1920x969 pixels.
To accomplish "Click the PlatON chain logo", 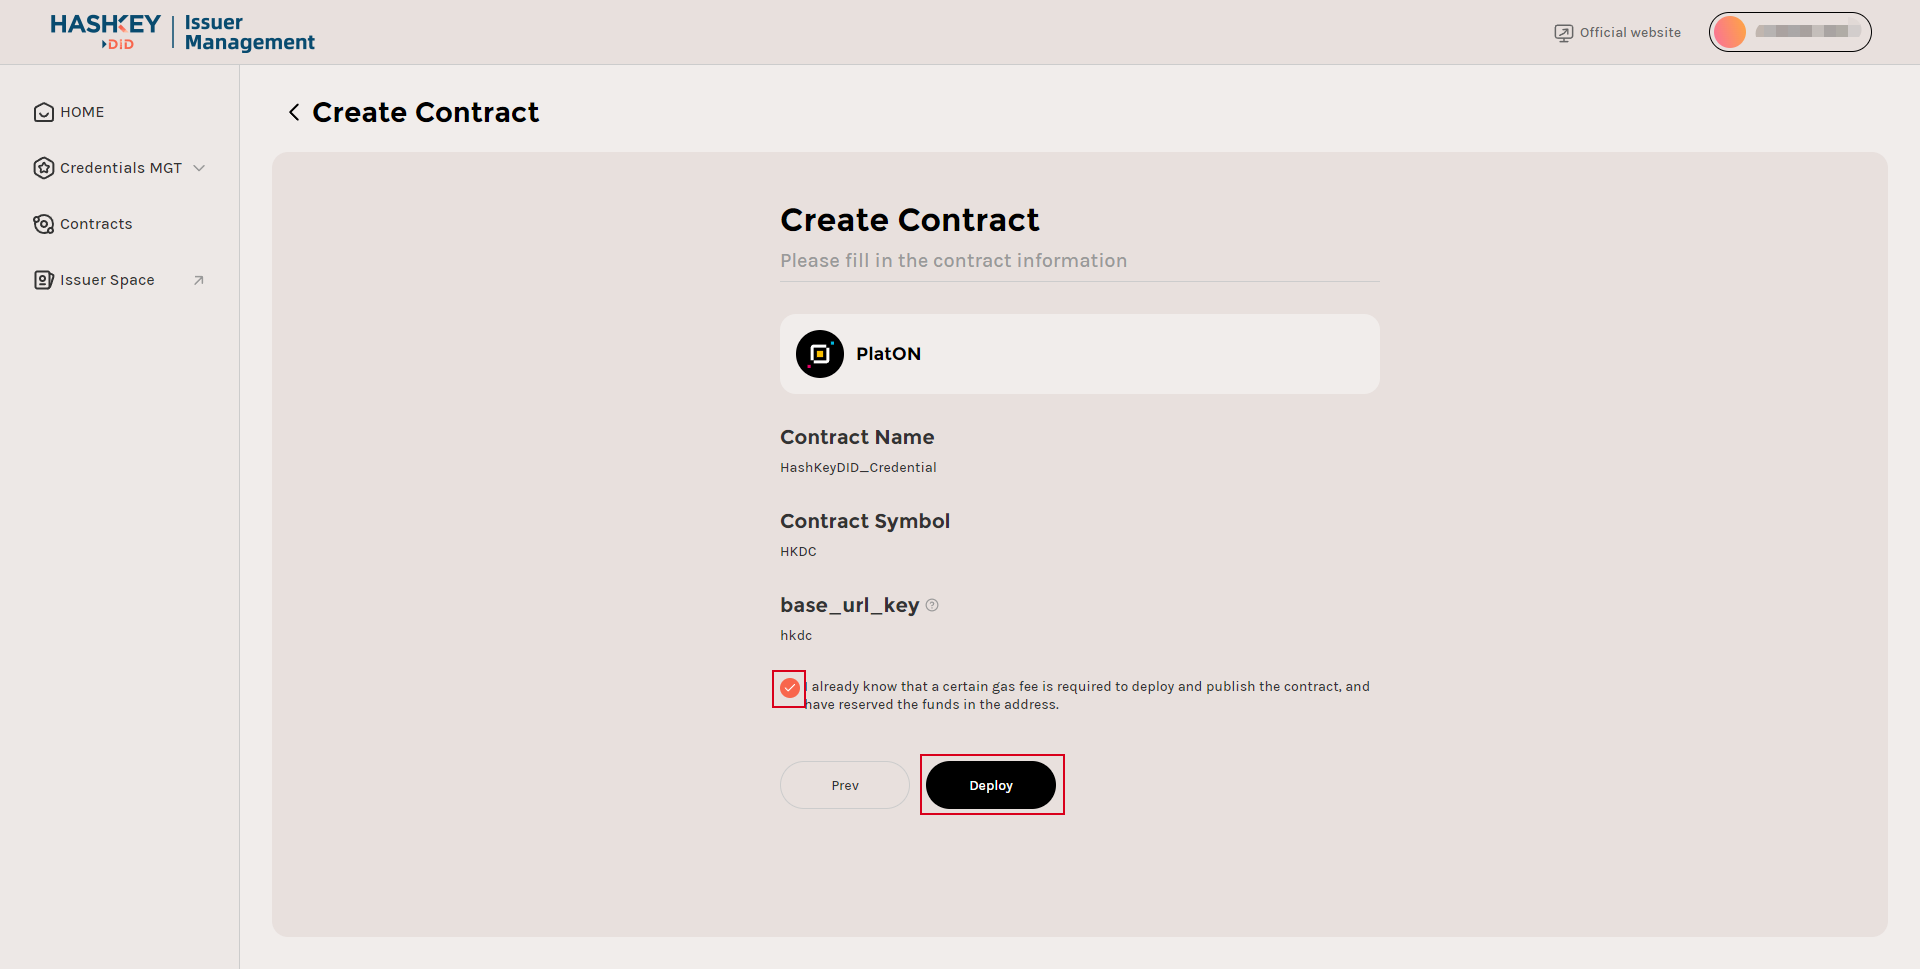I will point(819,354).
